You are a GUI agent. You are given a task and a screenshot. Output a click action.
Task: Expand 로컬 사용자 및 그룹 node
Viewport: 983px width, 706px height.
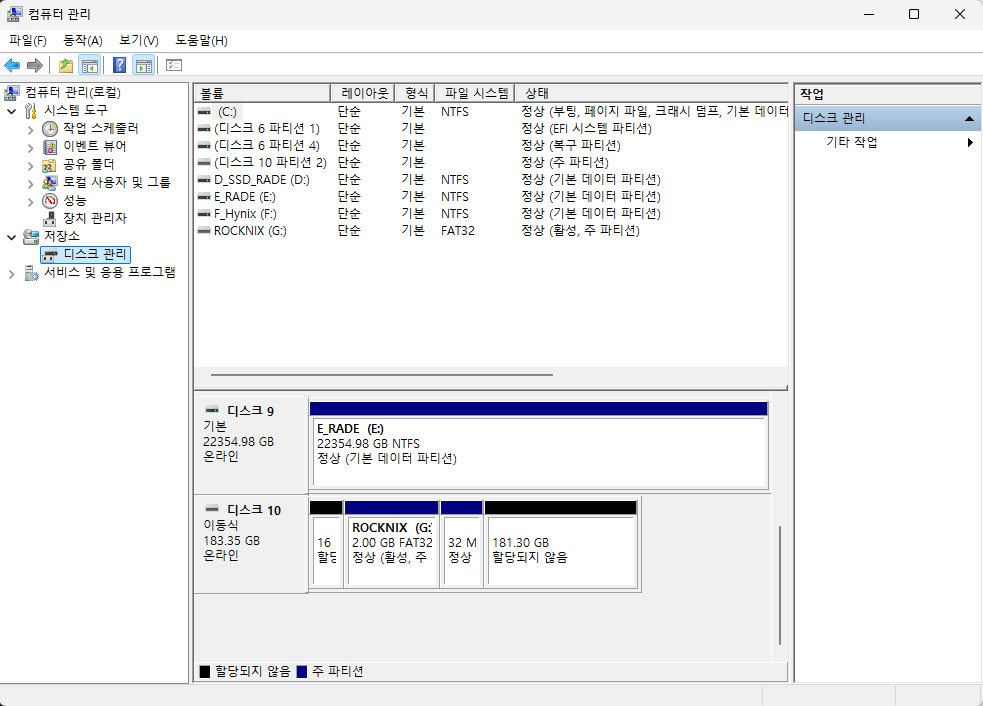(x=30, y=184)
